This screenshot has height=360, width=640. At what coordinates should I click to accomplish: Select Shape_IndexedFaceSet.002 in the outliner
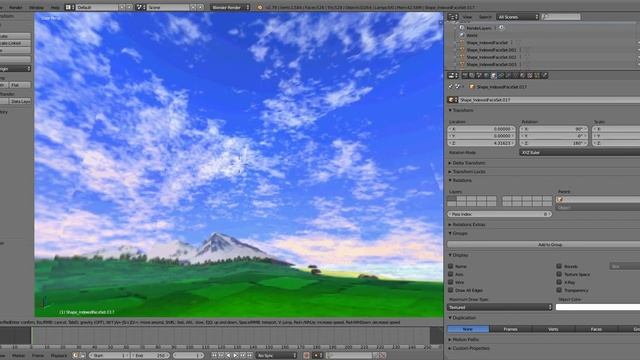491,57
